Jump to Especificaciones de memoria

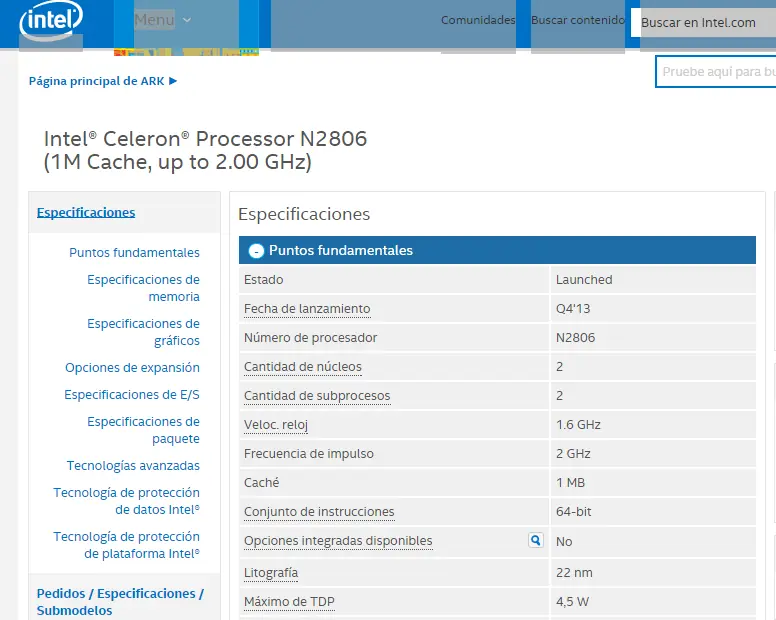coord(143,288)
